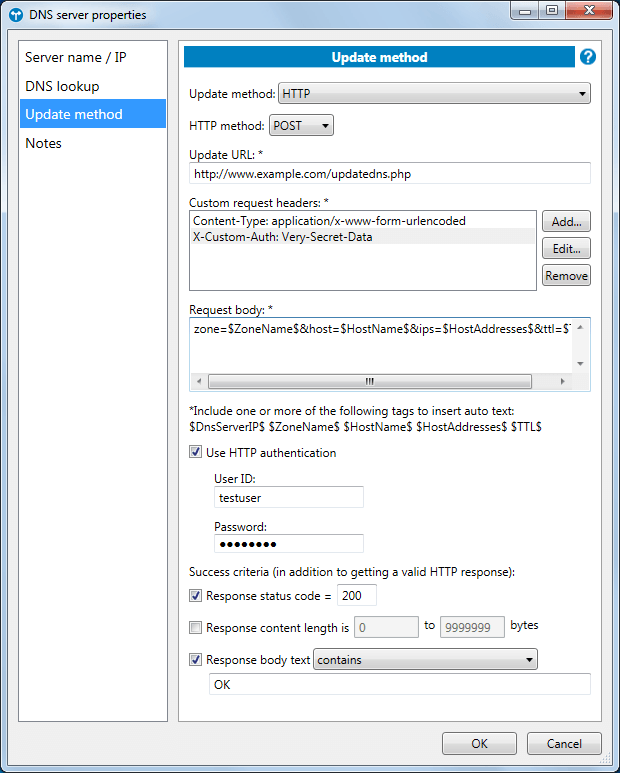Remove the selected custom header

click(566, 275)
